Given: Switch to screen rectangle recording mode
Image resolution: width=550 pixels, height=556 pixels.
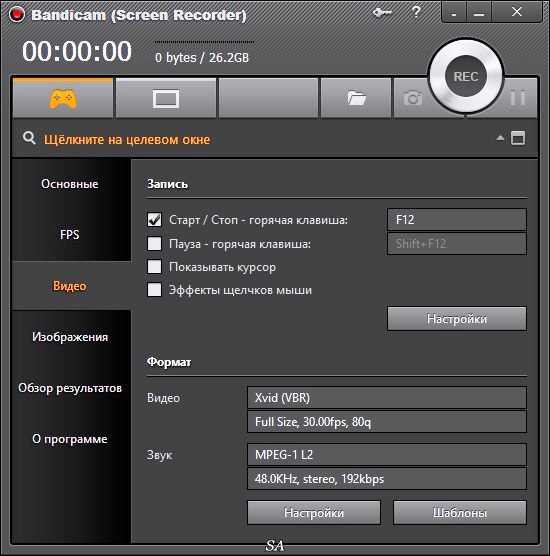Looking at the screenshot, I should click(166, 99).
